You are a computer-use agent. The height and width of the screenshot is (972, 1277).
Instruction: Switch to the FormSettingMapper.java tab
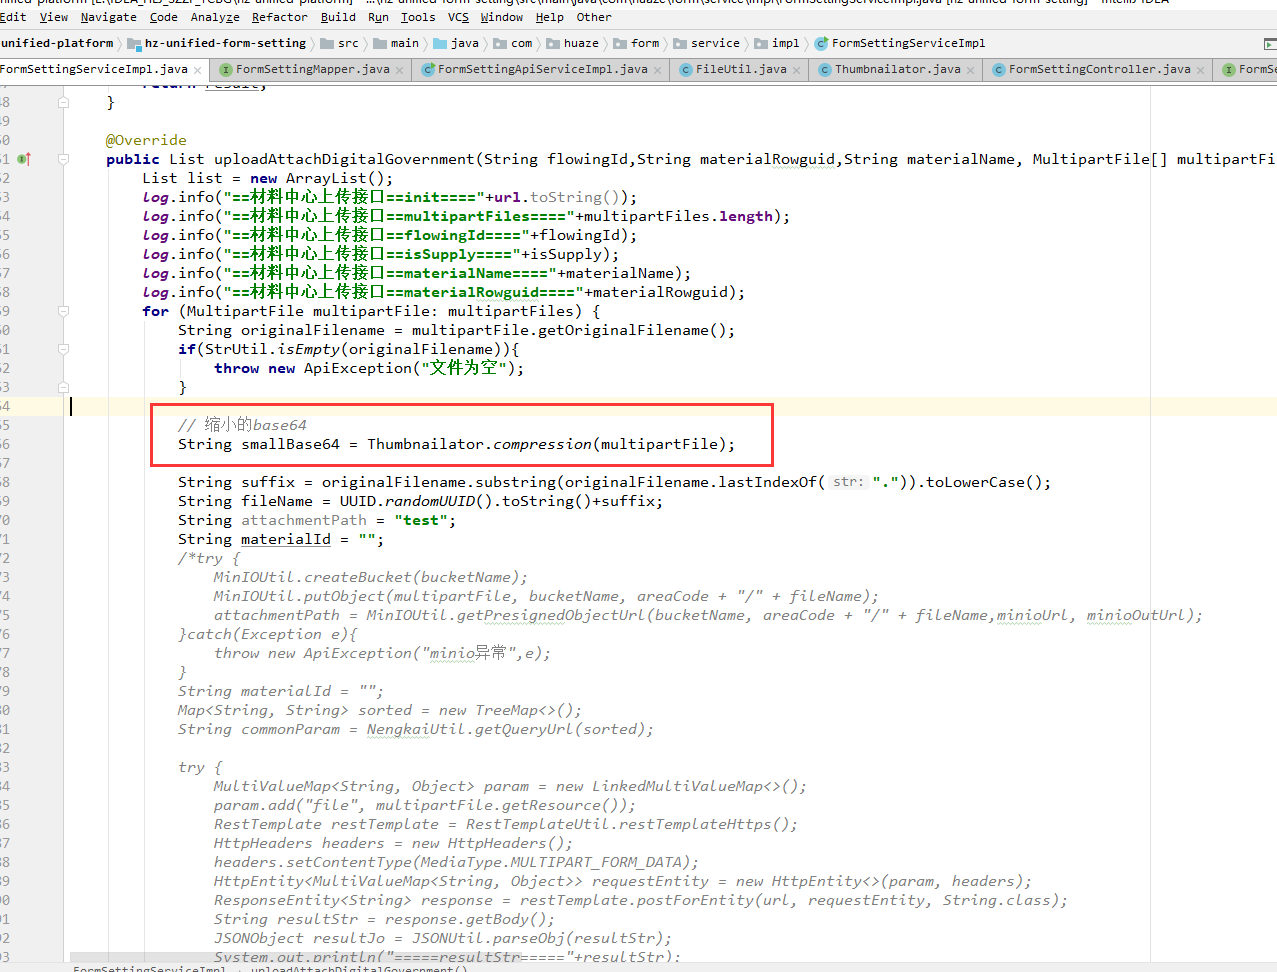(311, 70)
